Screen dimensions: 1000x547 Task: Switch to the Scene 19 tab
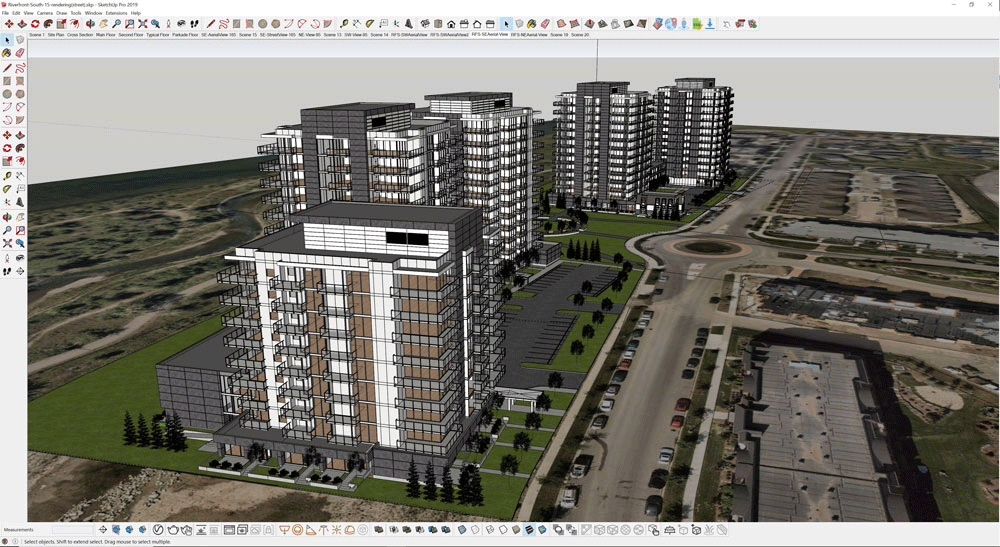point(559,34)
